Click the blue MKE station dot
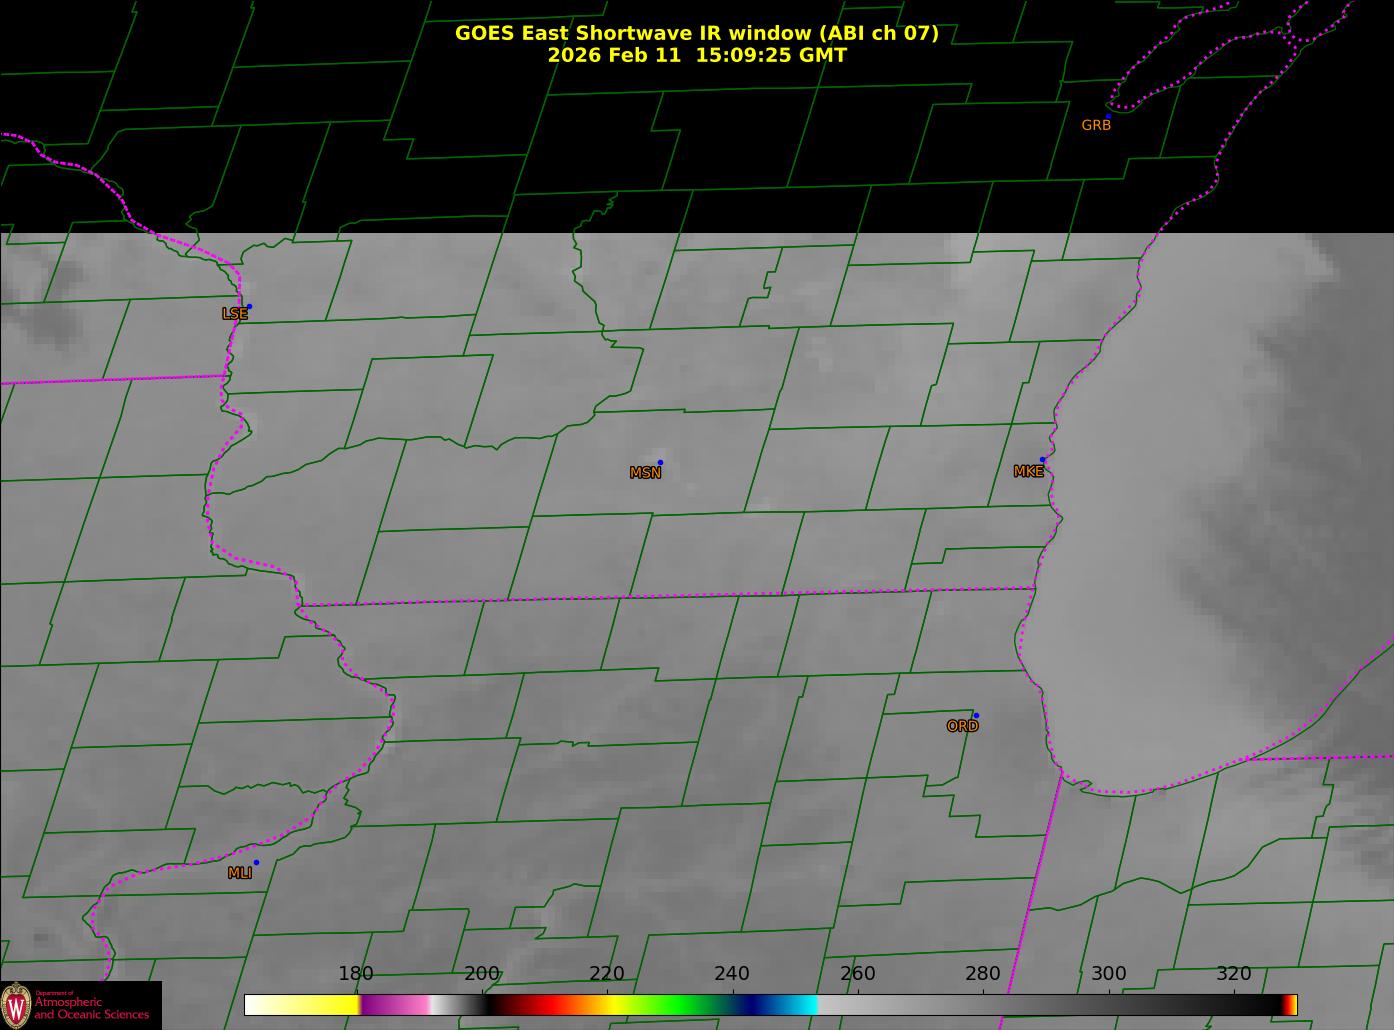Image resolution: width=1394 pixels, height=1030 pixels. [1042, 460]
